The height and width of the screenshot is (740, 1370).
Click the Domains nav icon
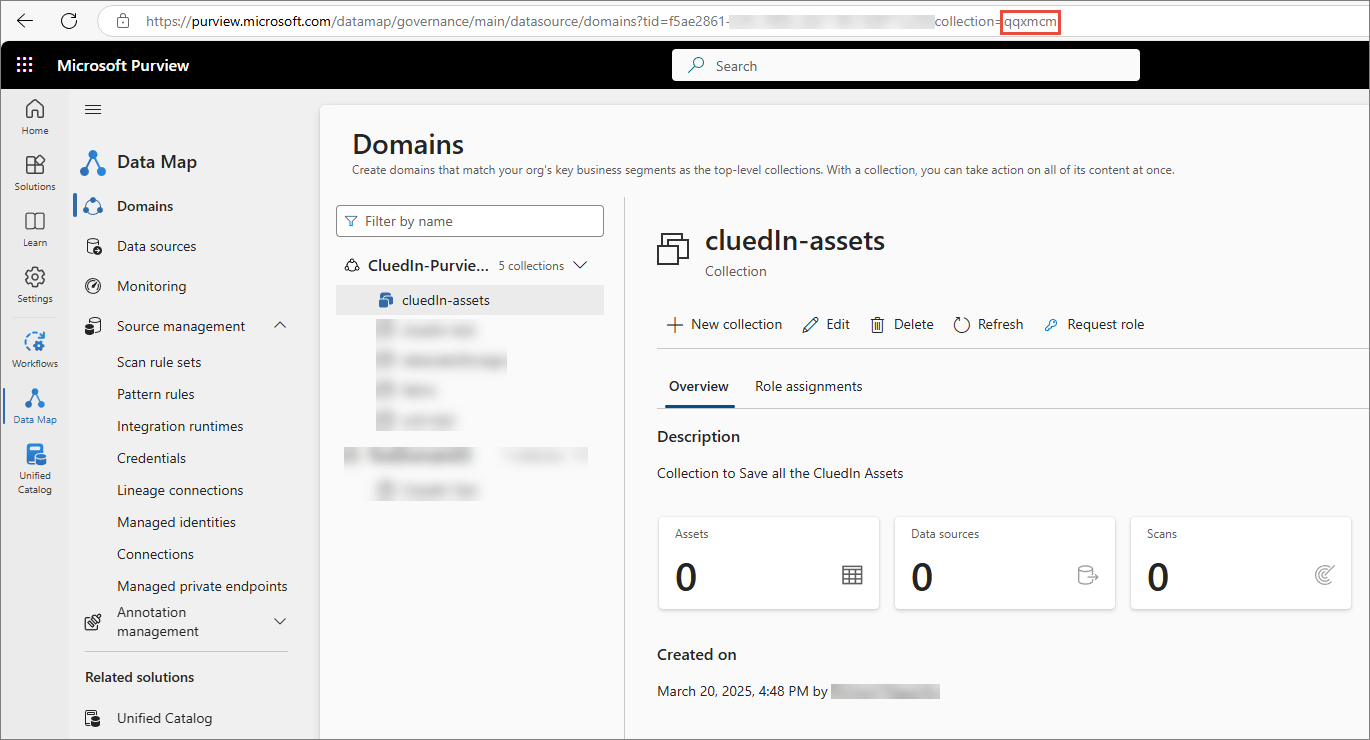94,206
